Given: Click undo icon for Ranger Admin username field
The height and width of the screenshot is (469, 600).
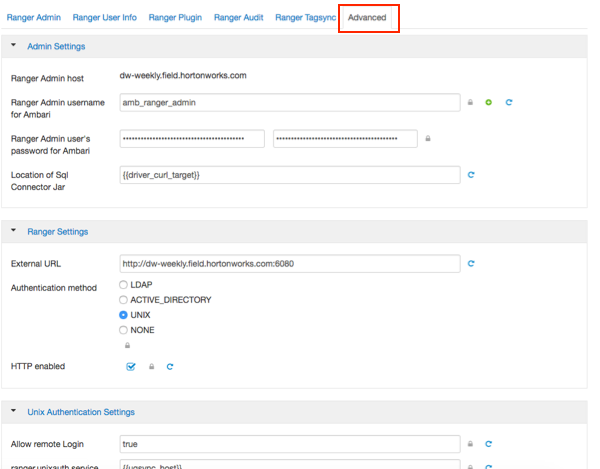Looking at the screenshot, I should point(509,102).
